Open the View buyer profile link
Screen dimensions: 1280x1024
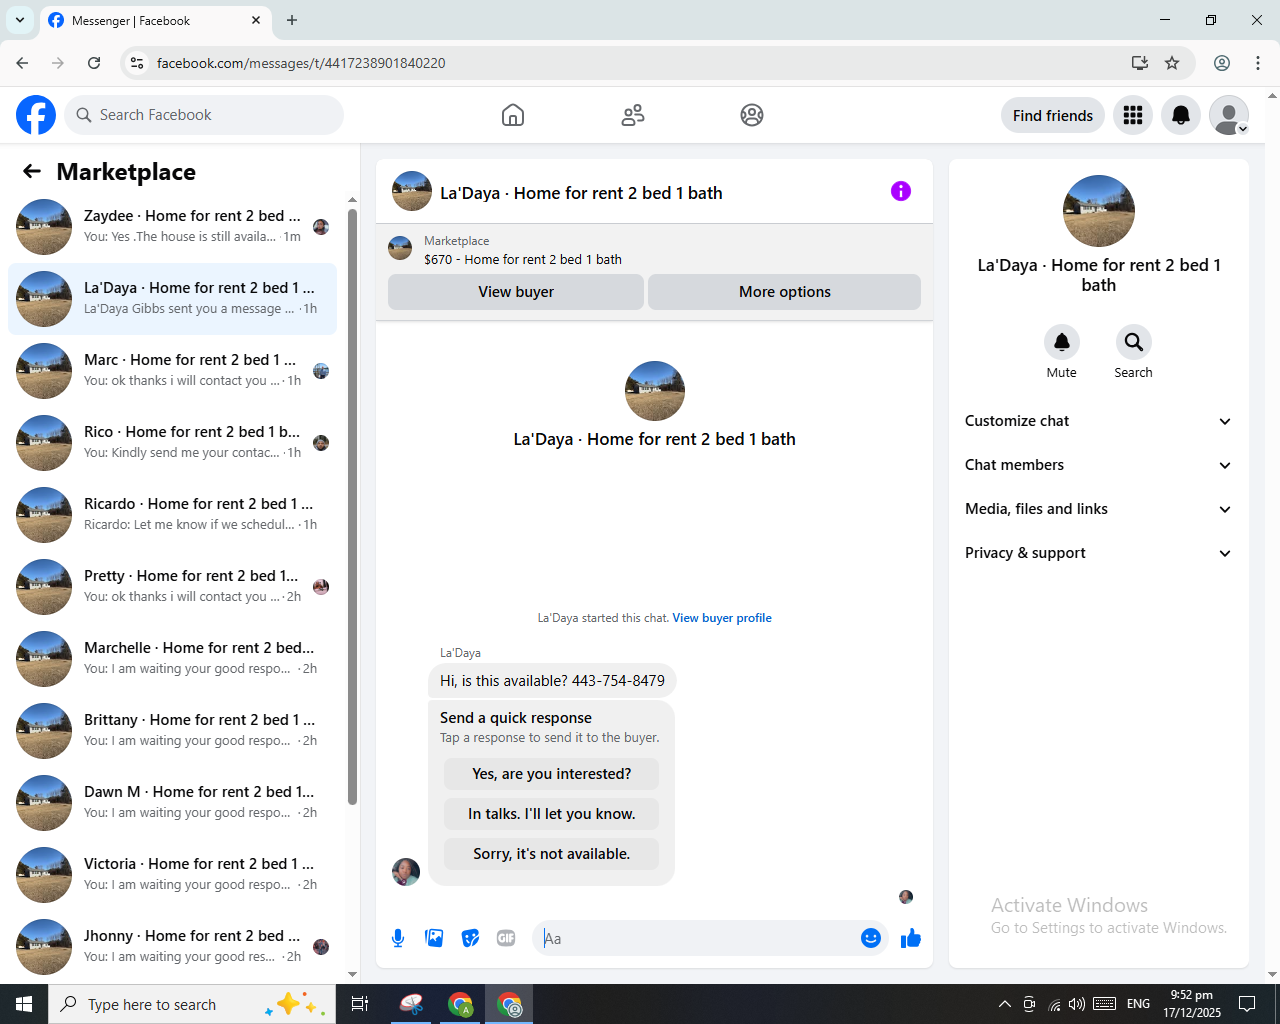click(722, 618)
